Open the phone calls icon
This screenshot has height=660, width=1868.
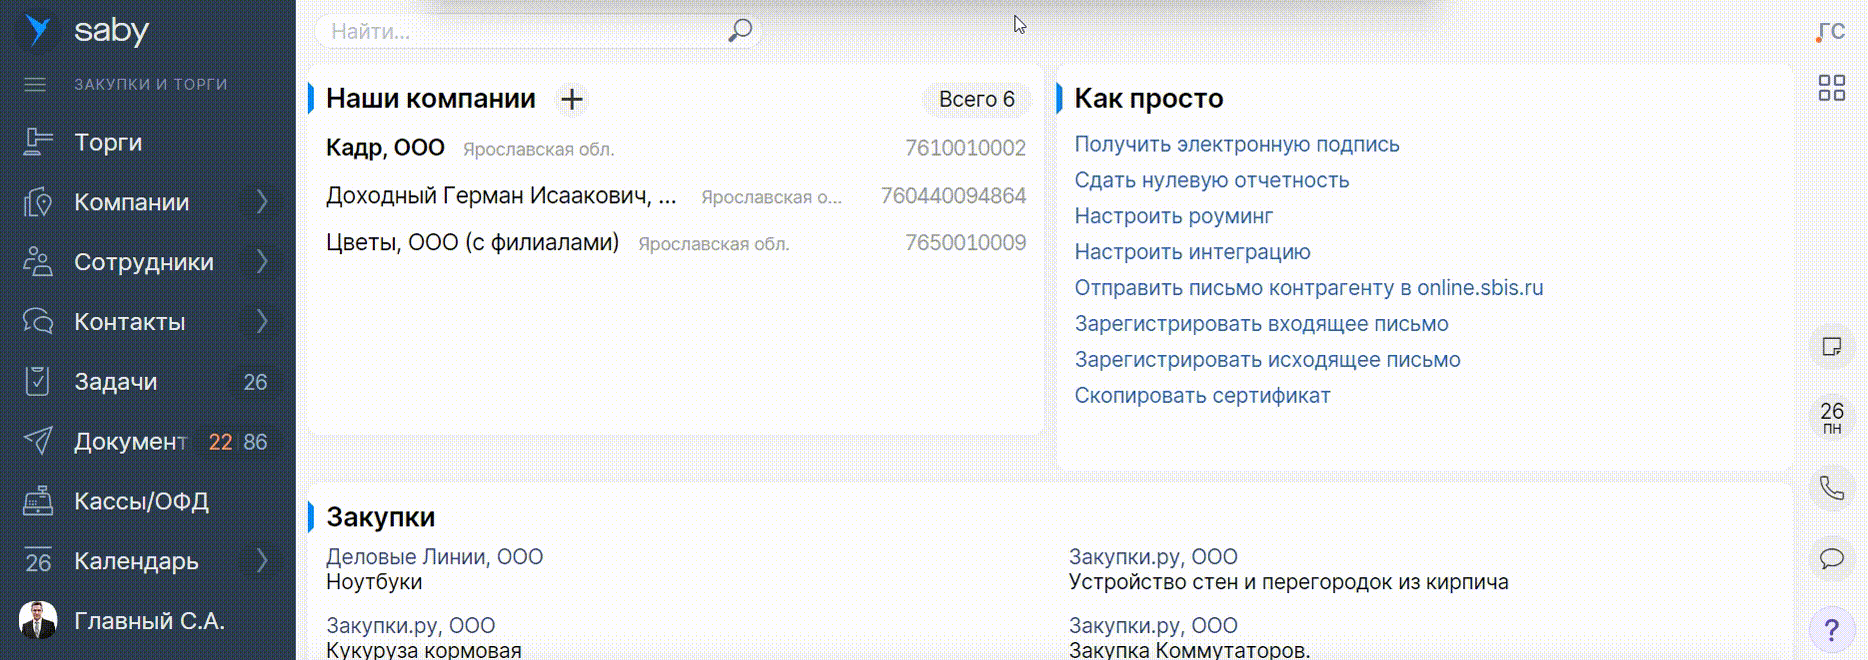(x=1831, y=488)
